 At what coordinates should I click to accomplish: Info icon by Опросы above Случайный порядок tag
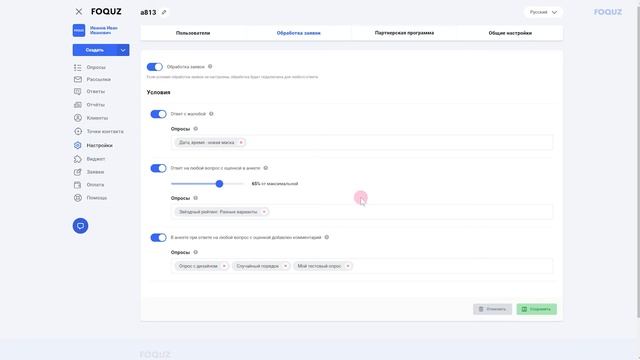(196, 252)
